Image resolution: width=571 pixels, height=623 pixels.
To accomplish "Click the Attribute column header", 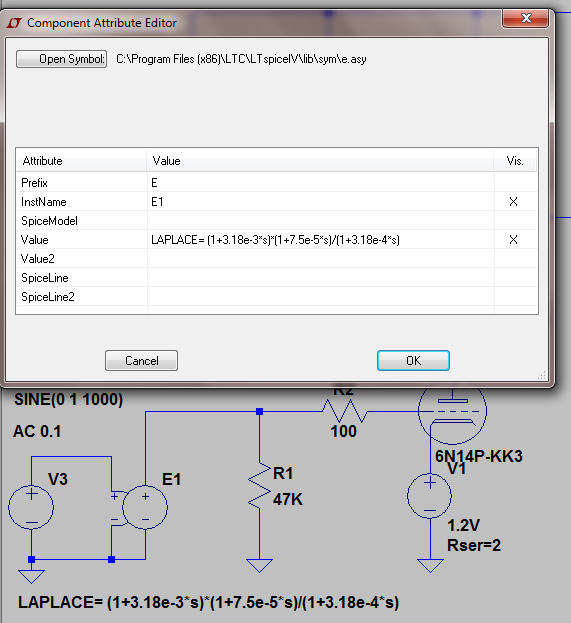I will [x=81, y=161].
